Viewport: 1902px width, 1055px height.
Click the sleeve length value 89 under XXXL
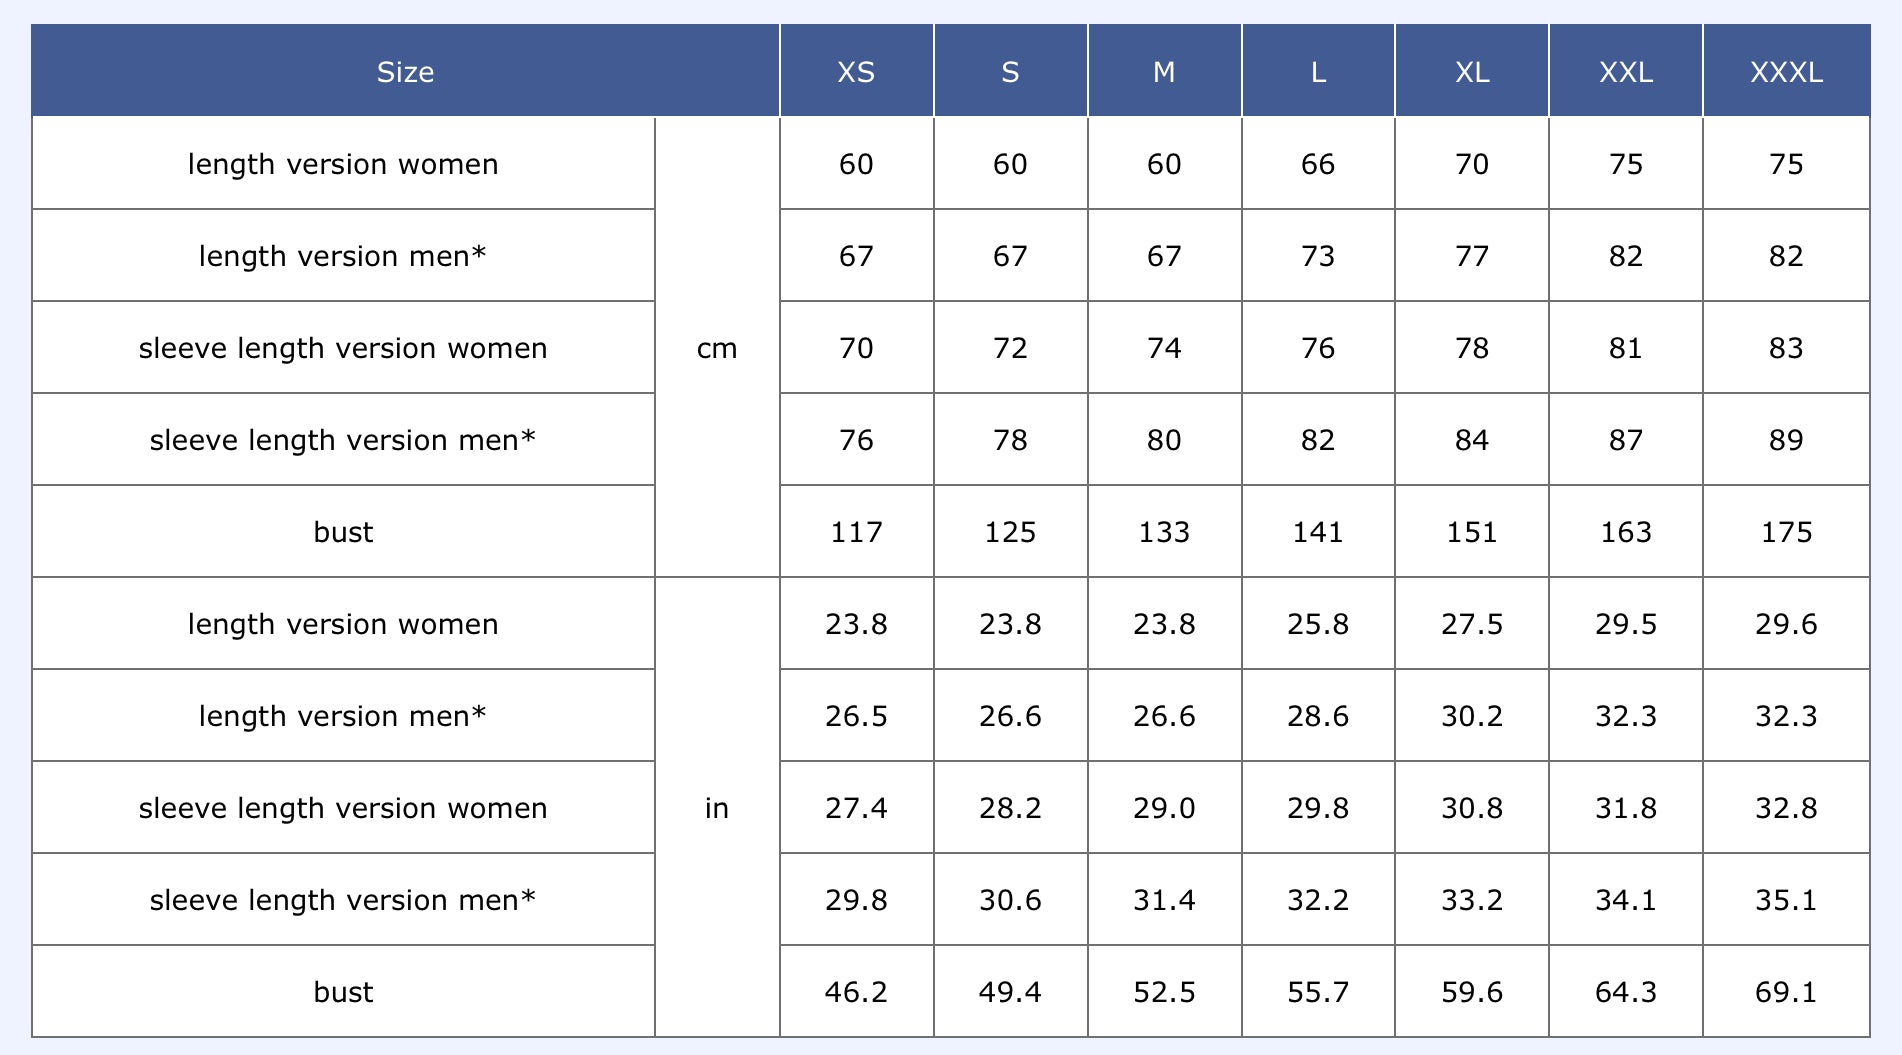1786,440
